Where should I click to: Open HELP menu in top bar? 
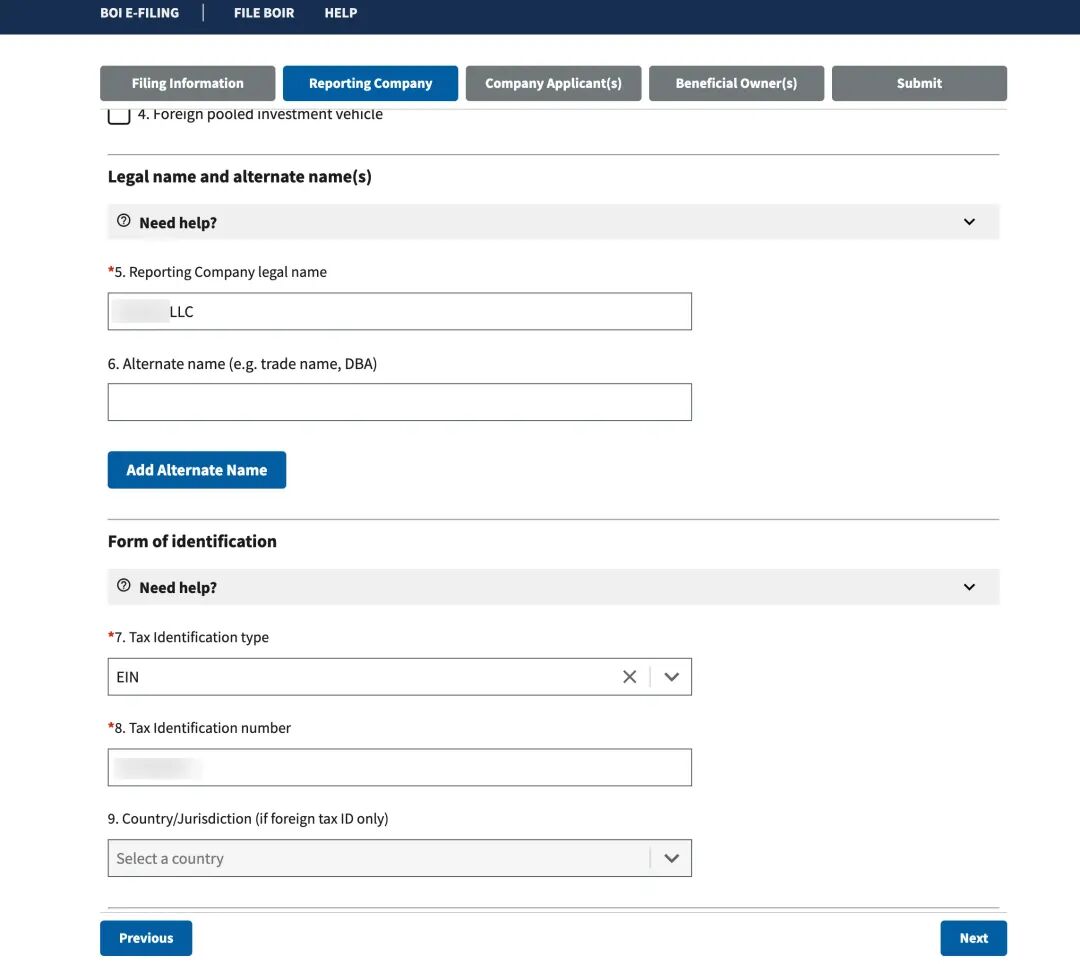coord(341,13)
